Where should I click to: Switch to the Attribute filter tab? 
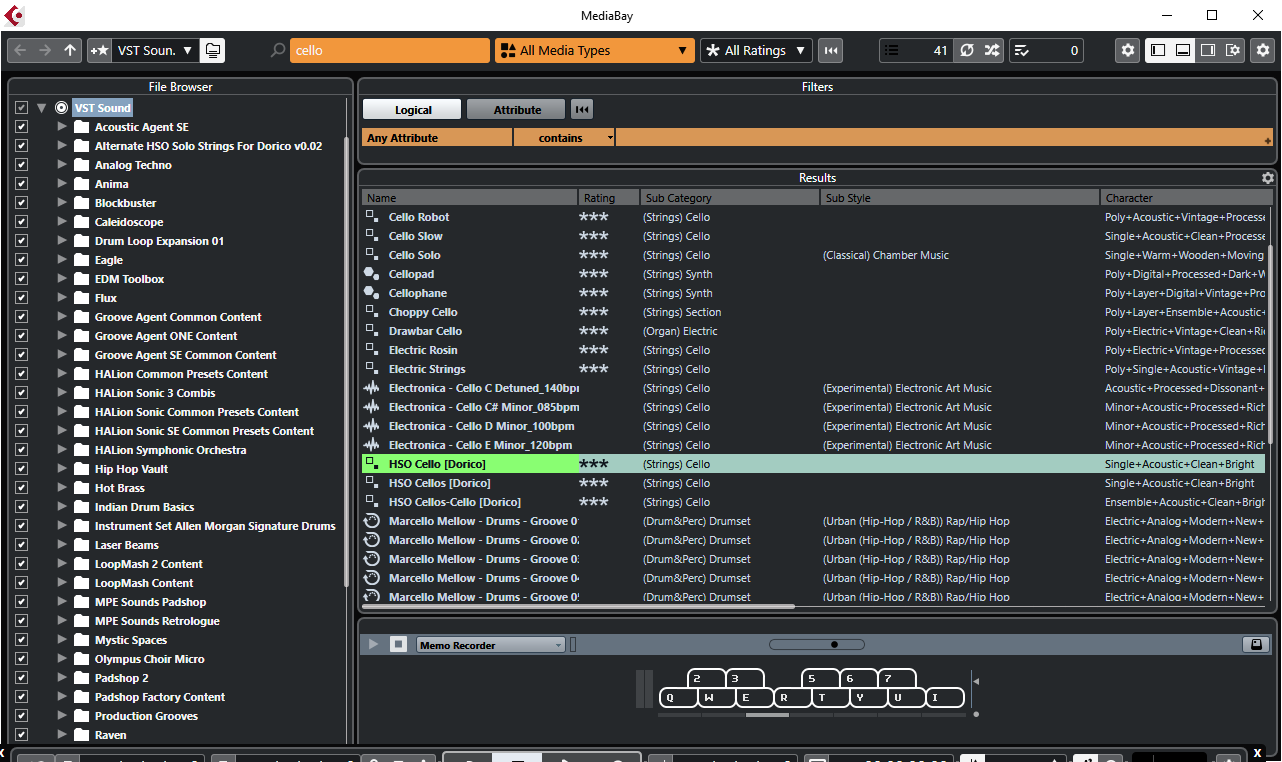coord(517,110)
